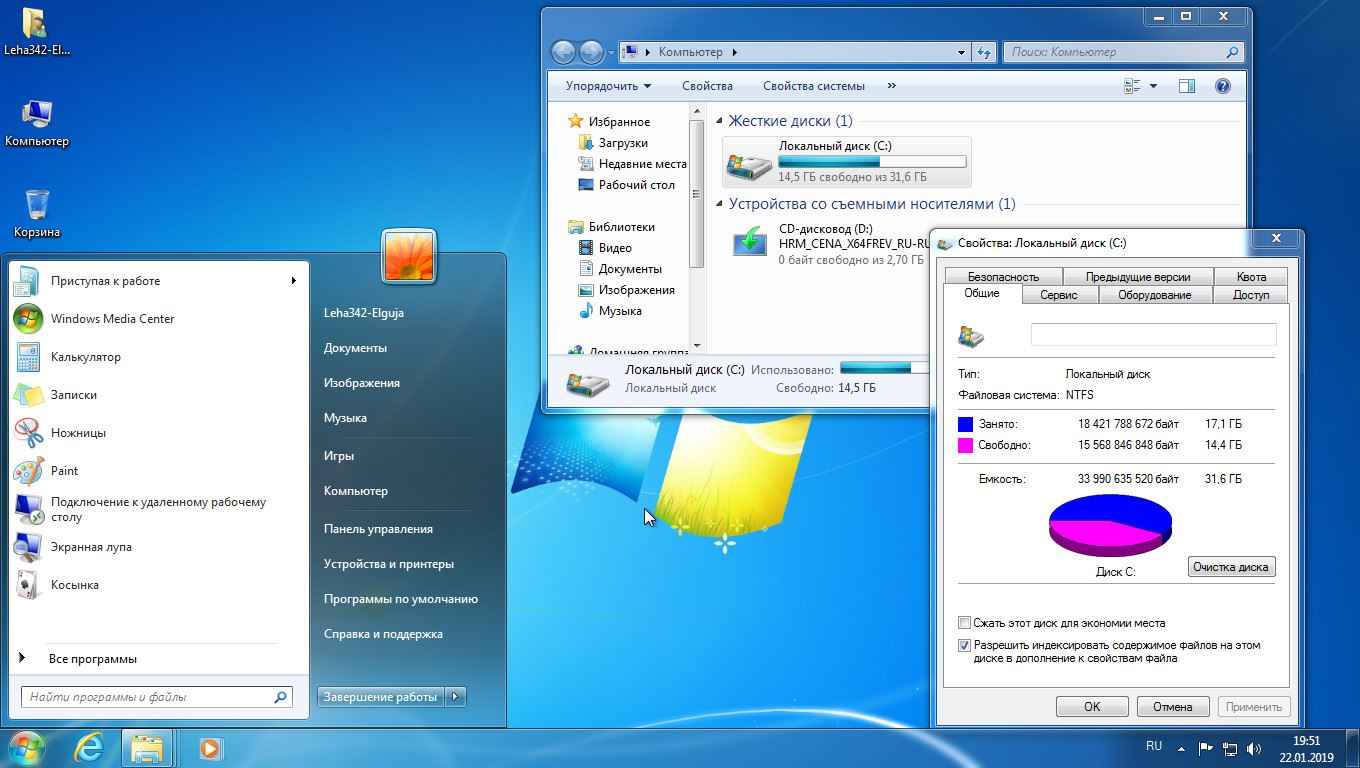This screenshot has height=768, width=1360.
Task: Click Очистка диска button
Action: tap(1231, 567)
